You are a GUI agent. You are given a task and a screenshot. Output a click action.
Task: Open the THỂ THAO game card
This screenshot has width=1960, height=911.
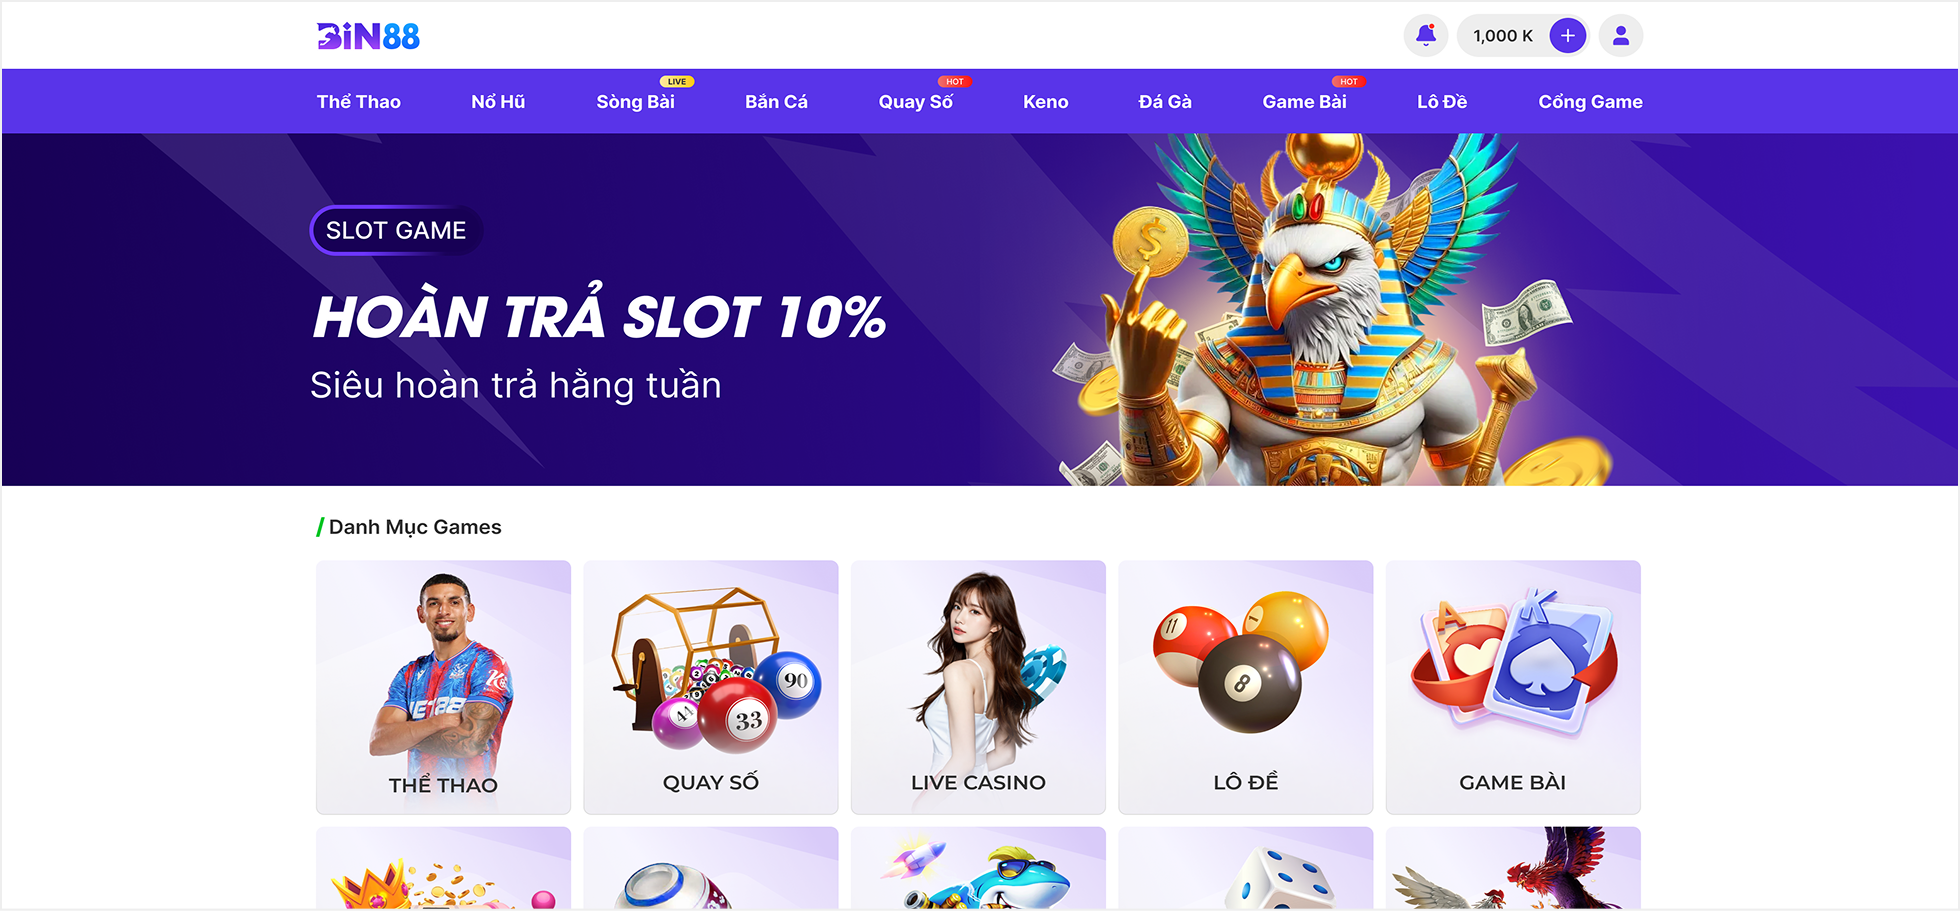[443, 687]
